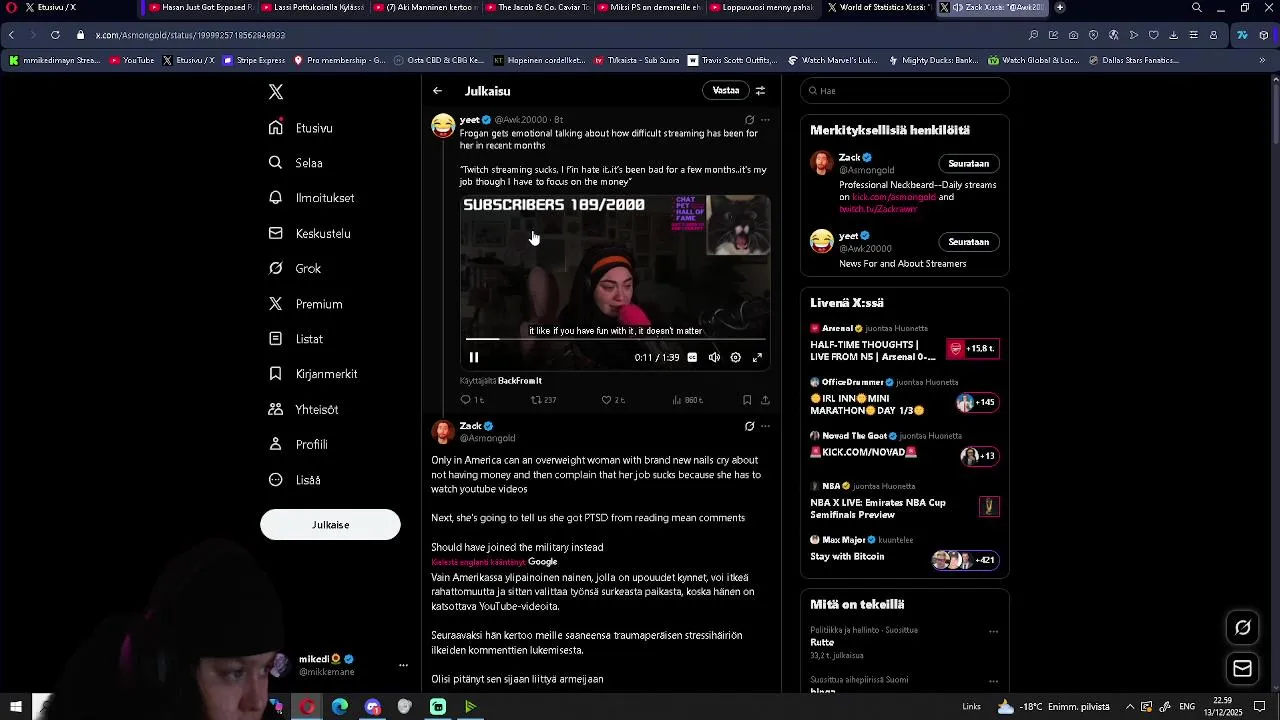
Task: Open the reply sorting filter icon
Action: tap(760, 91)
